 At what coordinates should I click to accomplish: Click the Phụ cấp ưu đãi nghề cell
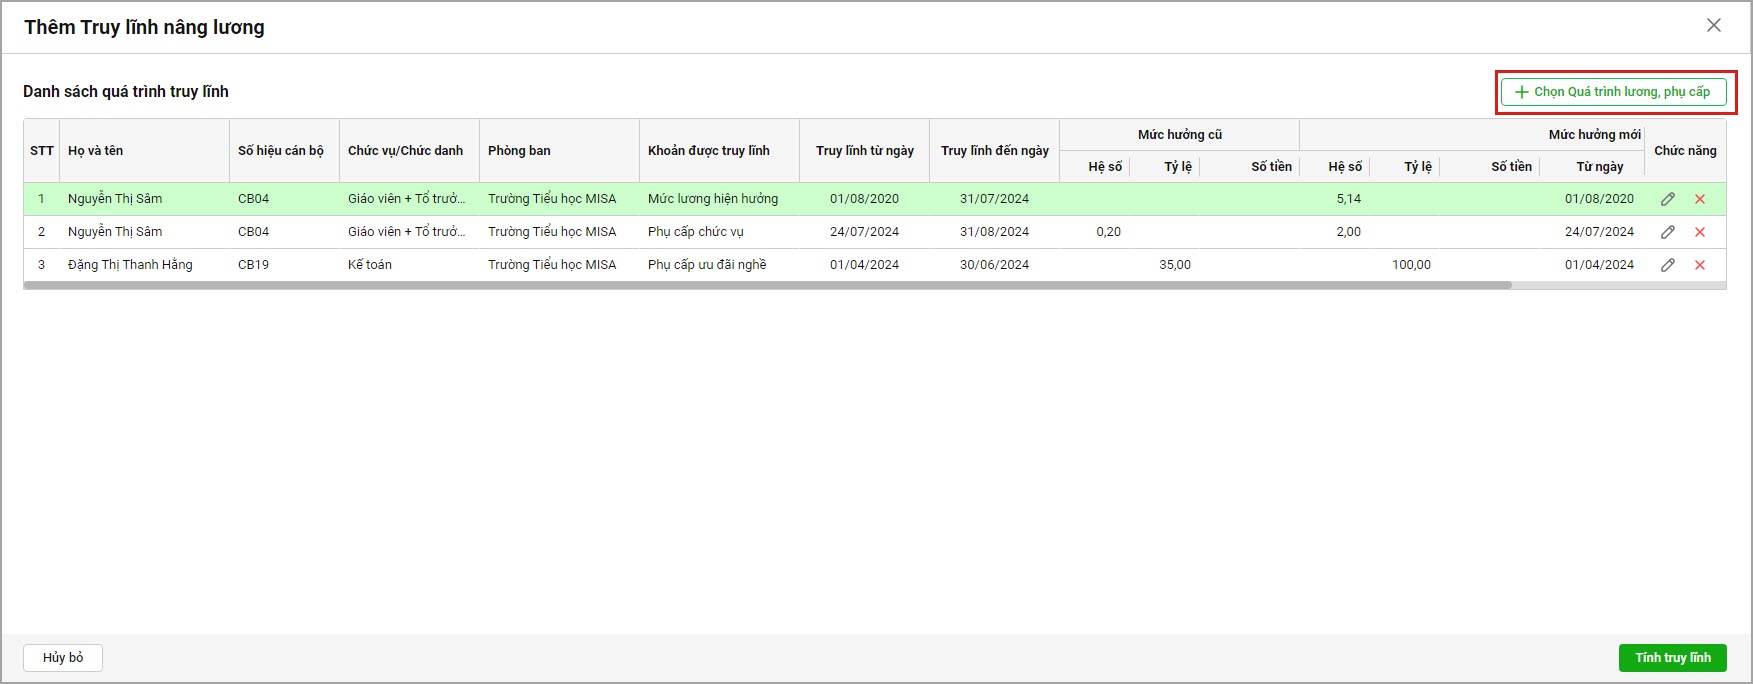pyautogui.click(x=707, y=265)
